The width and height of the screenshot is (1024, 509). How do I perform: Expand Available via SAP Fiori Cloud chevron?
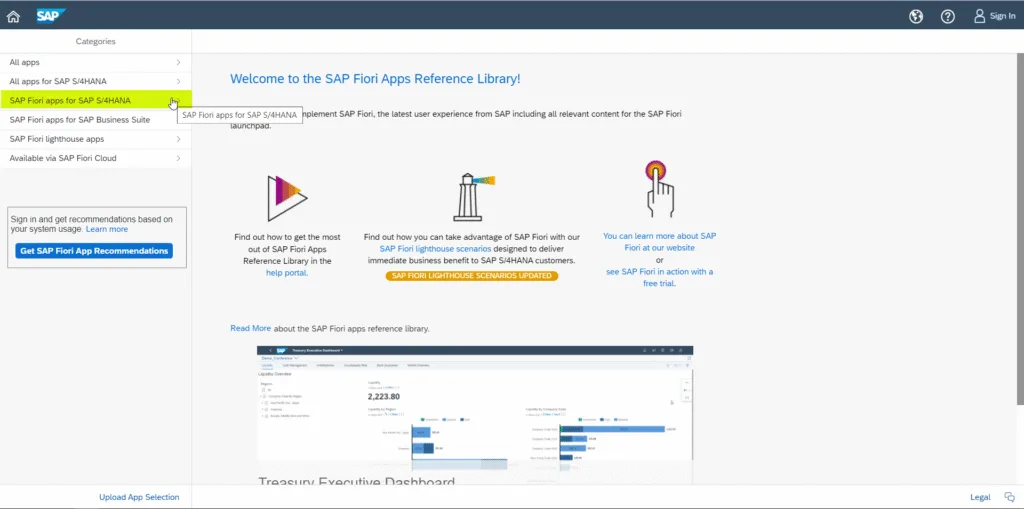click(x=178, y=158)
